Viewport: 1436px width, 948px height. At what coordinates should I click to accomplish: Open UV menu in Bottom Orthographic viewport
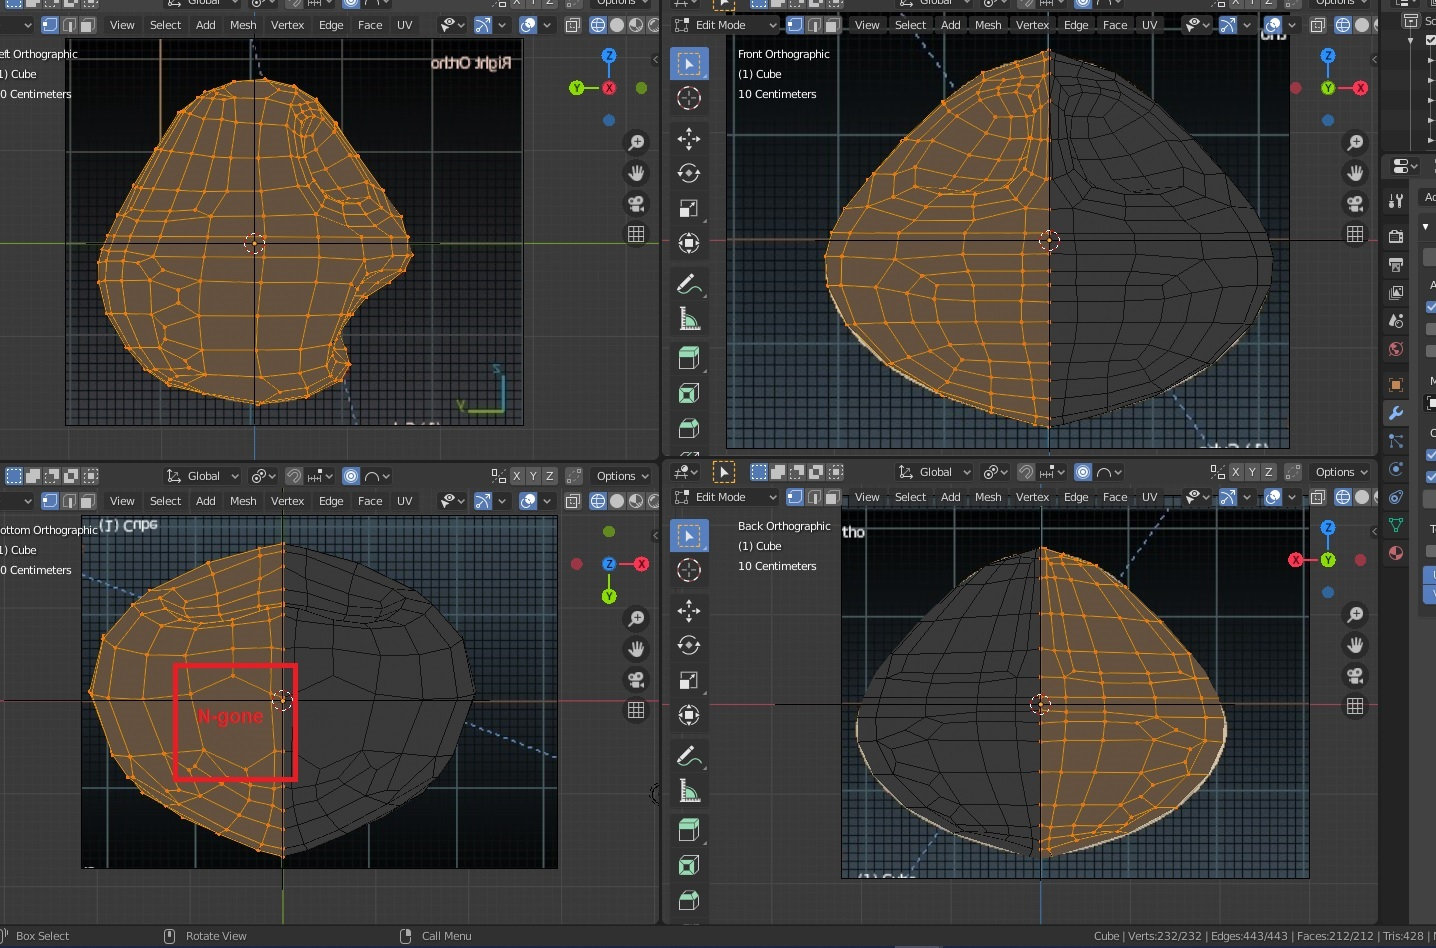click(404, 501)
